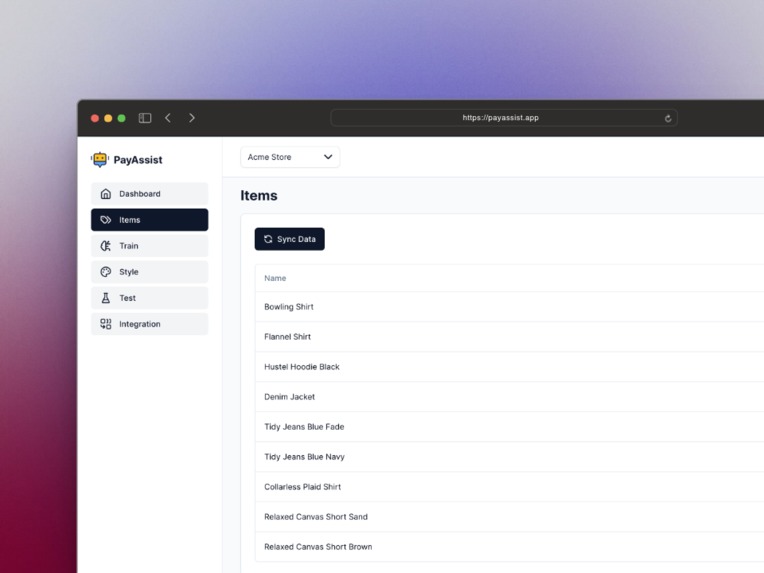
Task: Open the Dashboard menu item
Action: (150, 194)
